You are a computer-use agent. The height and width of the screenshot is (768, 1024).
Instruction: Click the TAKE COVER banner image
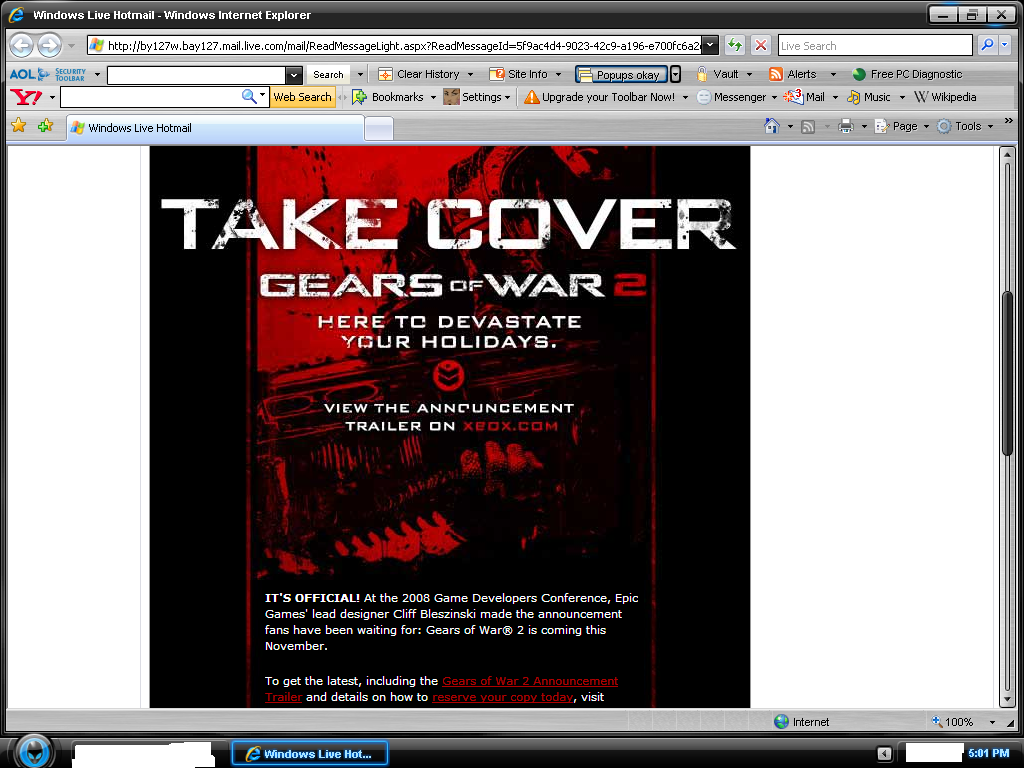(x=449, y=224)
